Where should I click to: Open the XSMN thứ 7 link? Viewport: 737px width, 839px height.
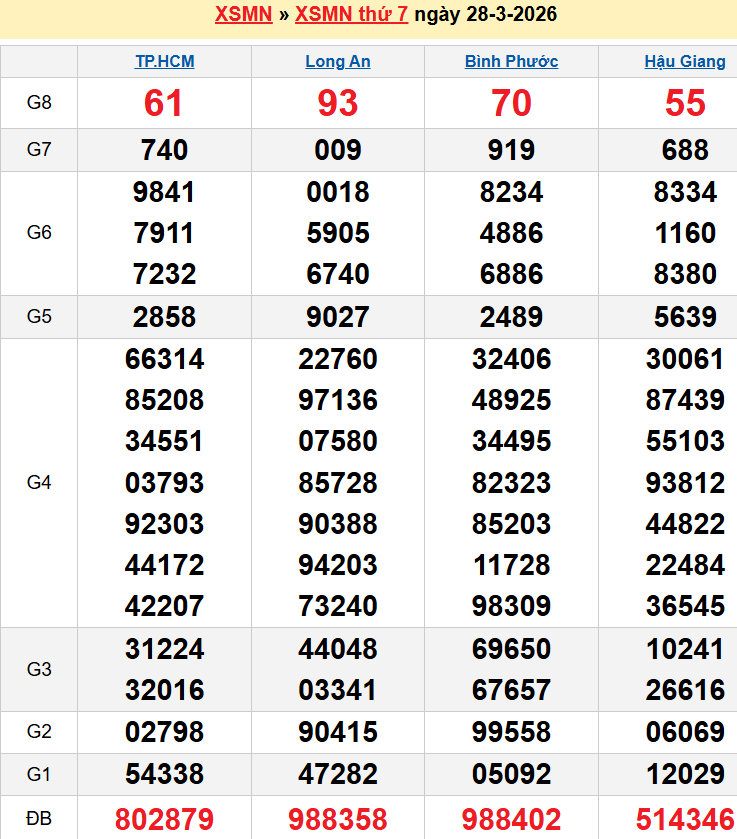351,14
